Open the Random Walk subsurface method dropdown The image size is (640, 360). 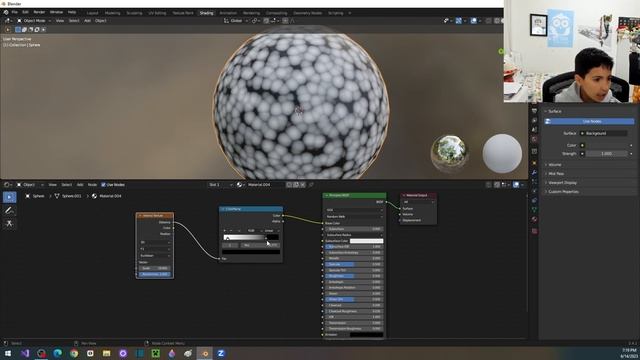tap(354, 217)
